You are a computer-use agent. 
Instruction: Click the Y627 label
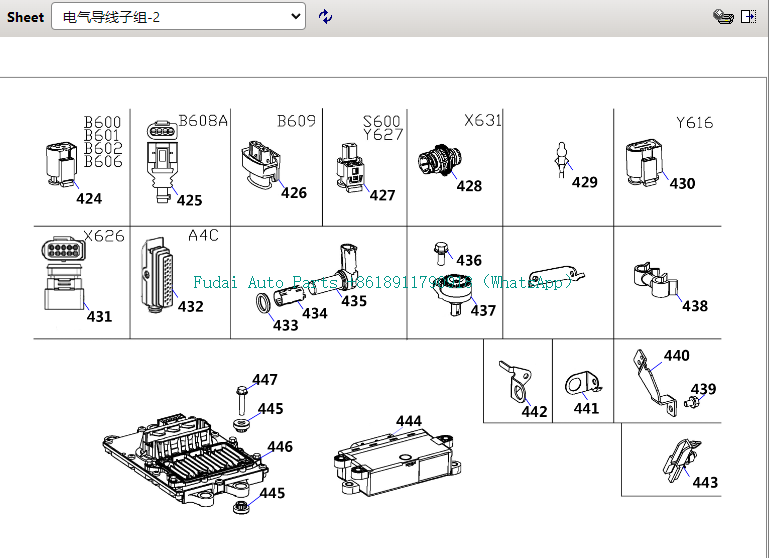[x=383, y=134]
